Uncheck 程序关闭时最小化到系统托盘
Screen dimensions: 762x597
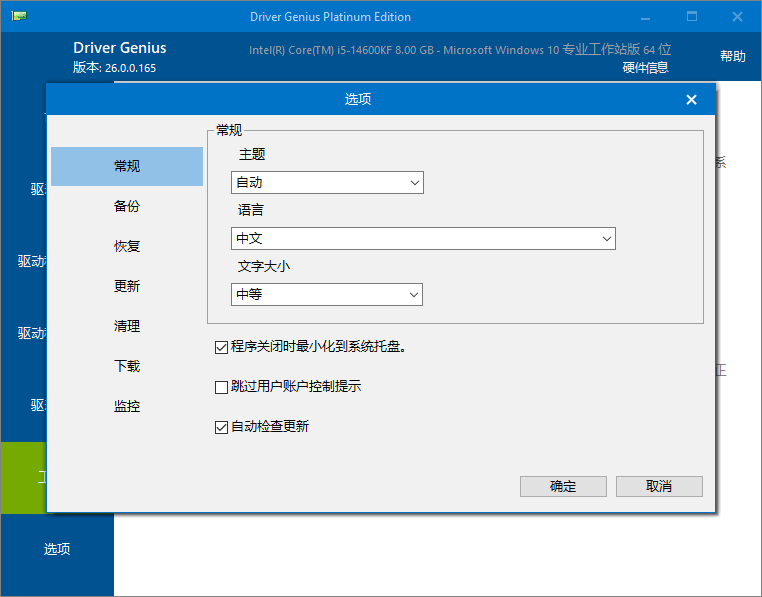click(x=221, y=347)
